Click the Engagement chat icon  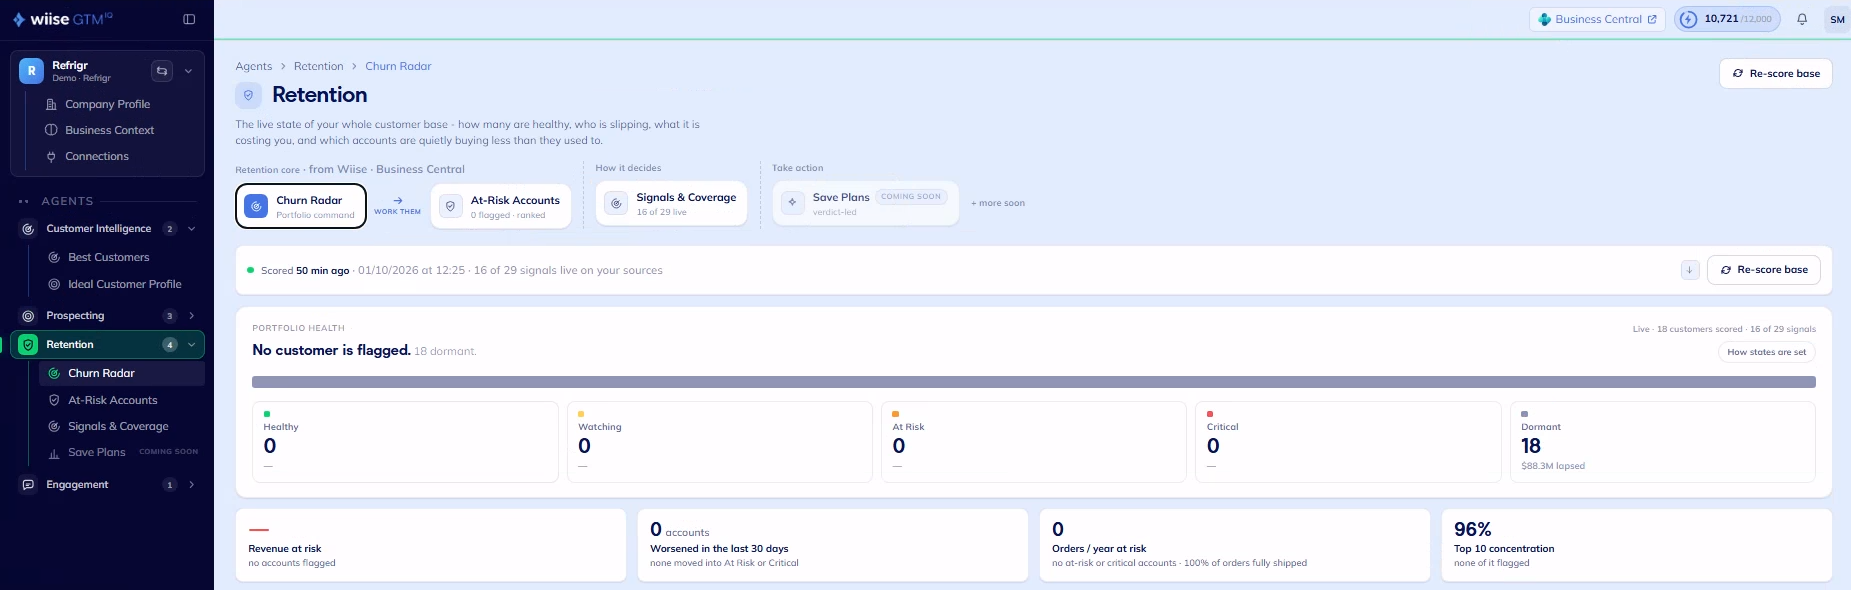(x=28, y=485)
